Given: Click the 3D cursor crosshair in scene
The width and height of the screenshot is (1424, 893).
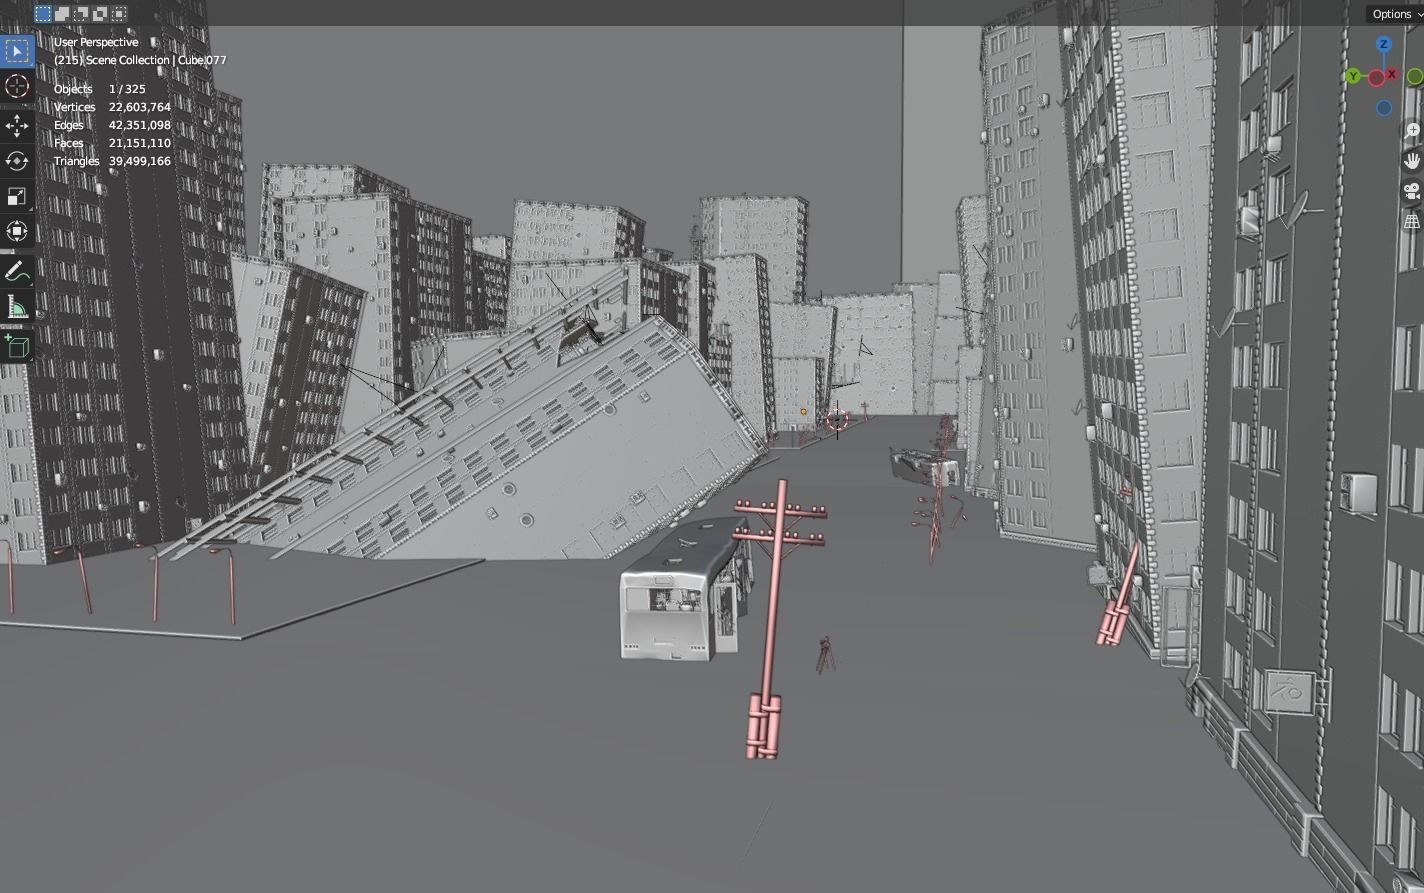Looking at the screenshot, I should click(x=837, y=421).
